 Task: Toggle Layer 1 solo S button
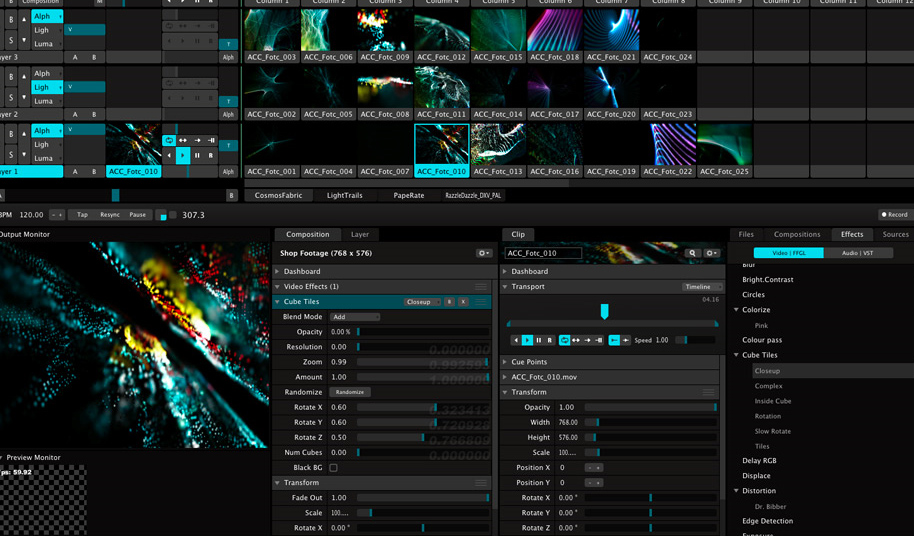point(11,154)
